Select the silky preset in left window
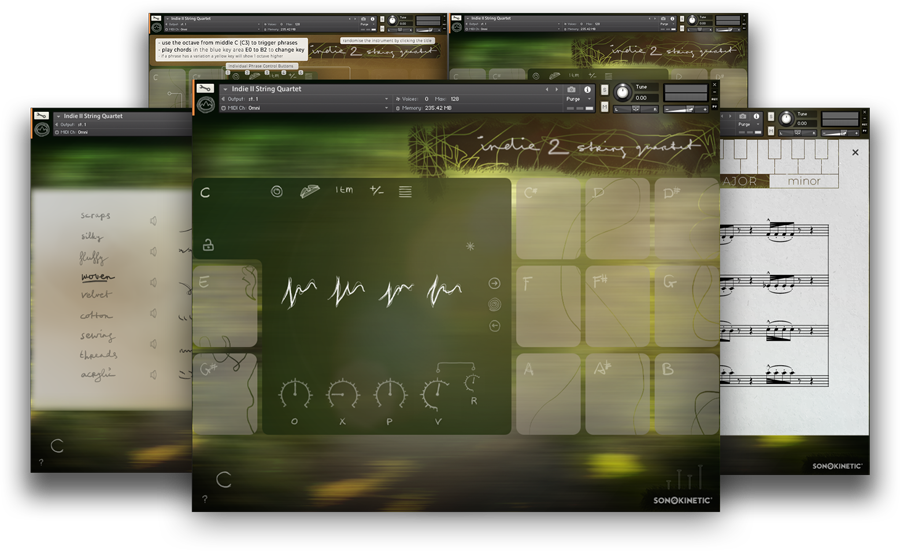The image size is (900, 551). coord(91,236)
